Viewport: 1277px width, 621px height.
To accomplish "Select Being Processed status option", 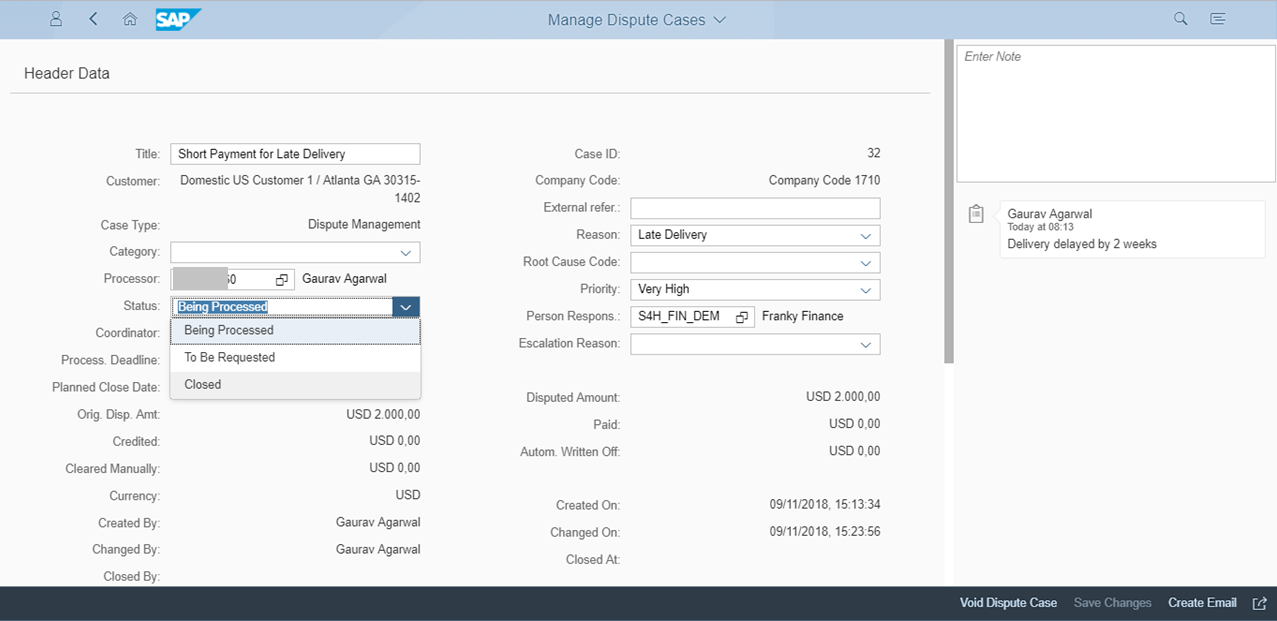I will (295, 331).
